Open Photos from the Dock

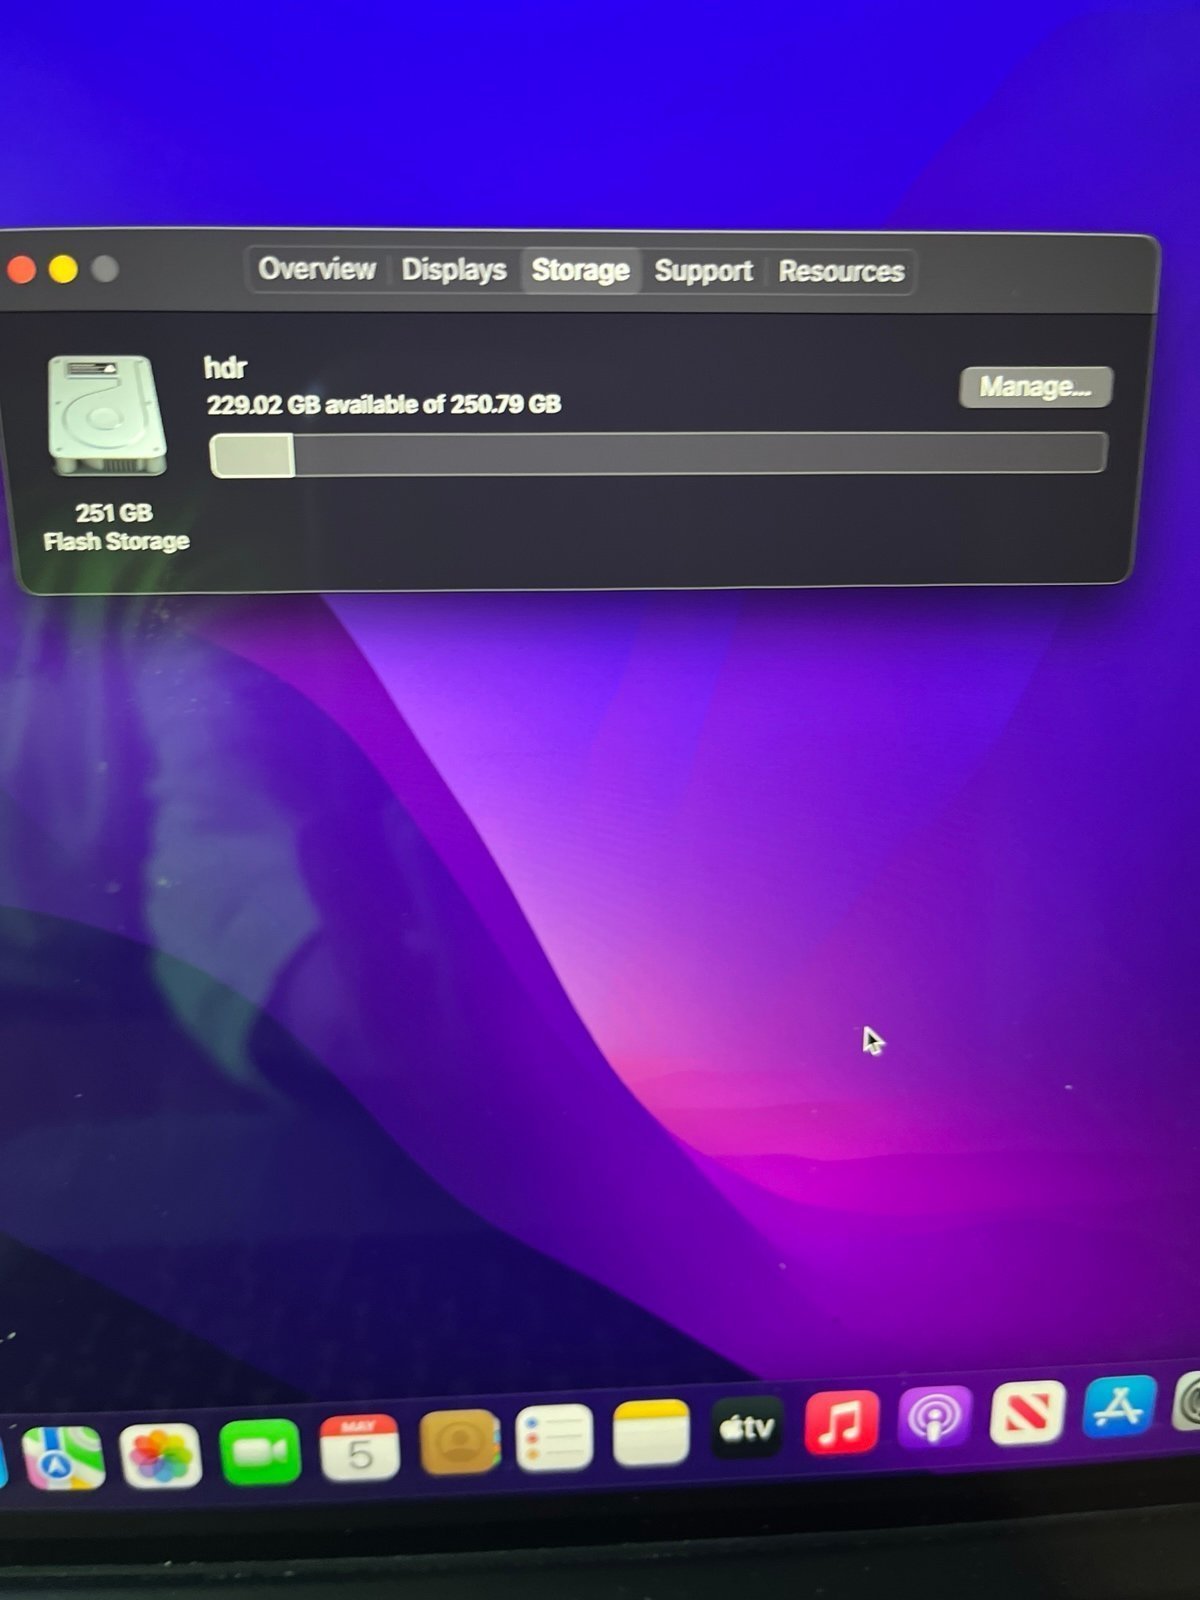coord(160,1455)
